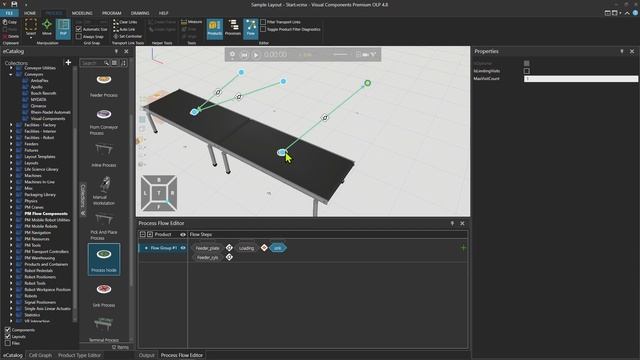
Task: Pin the Properties panel
Action: pos(622,51)
